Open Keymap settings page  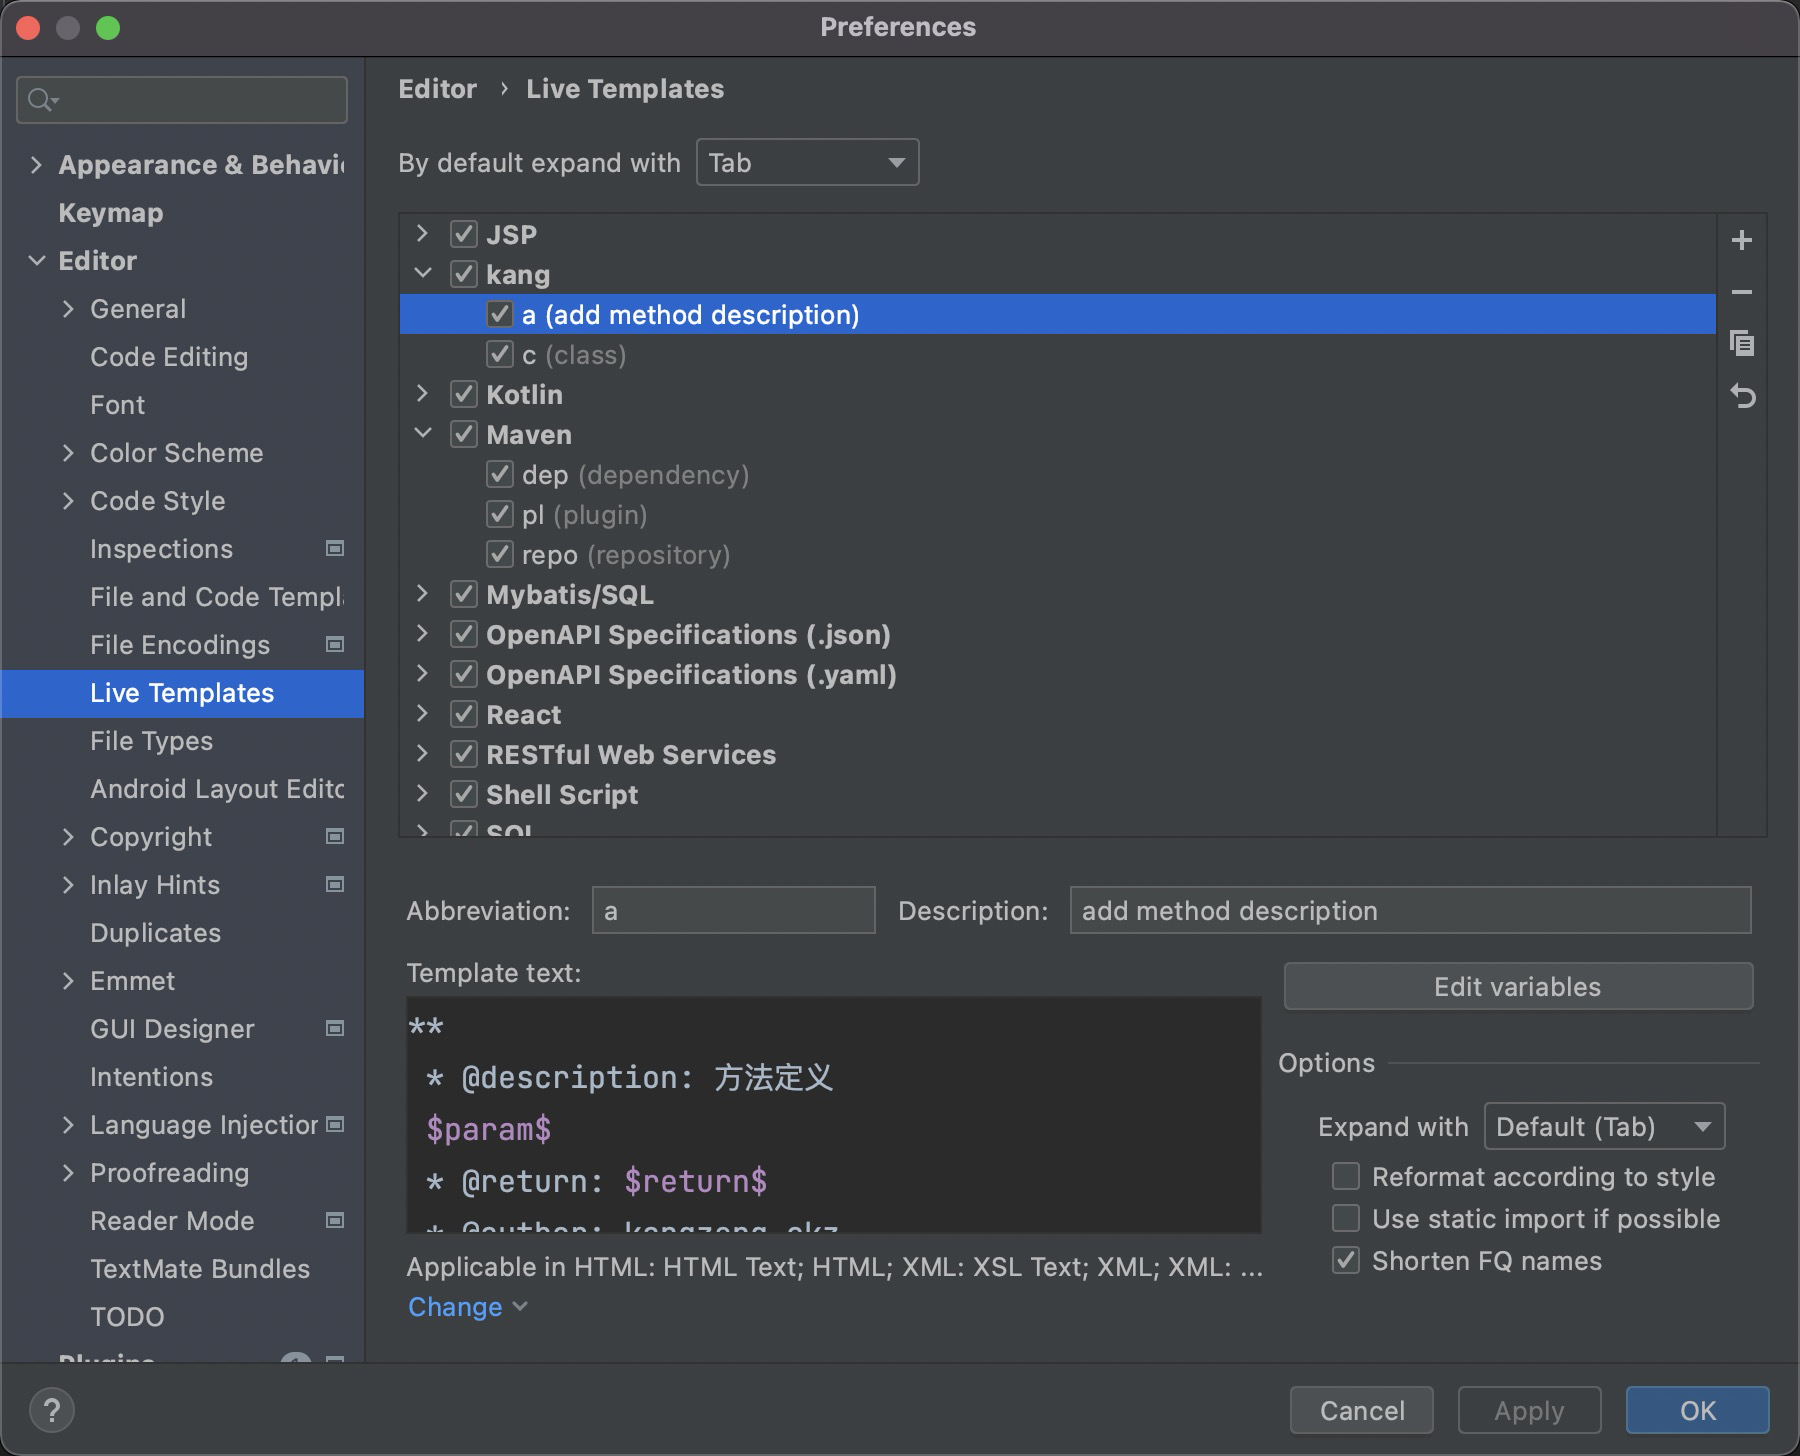click(x=111, y=212)
